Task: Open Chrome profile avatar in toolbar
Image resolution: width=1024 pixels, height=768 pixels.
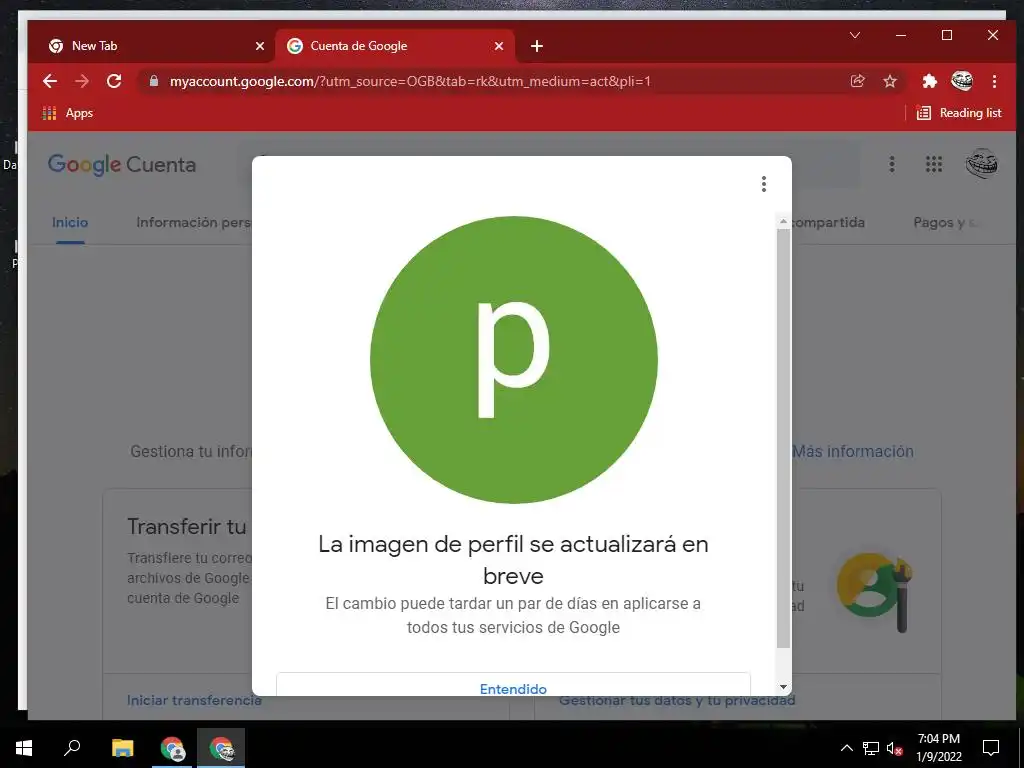Action: [962, 81]
